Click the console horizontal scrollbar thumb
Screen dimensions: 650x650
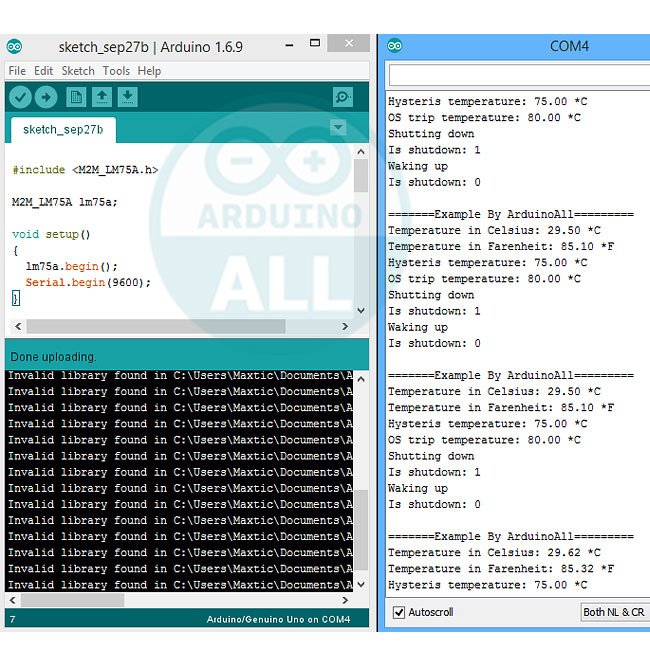pos(72,600)
